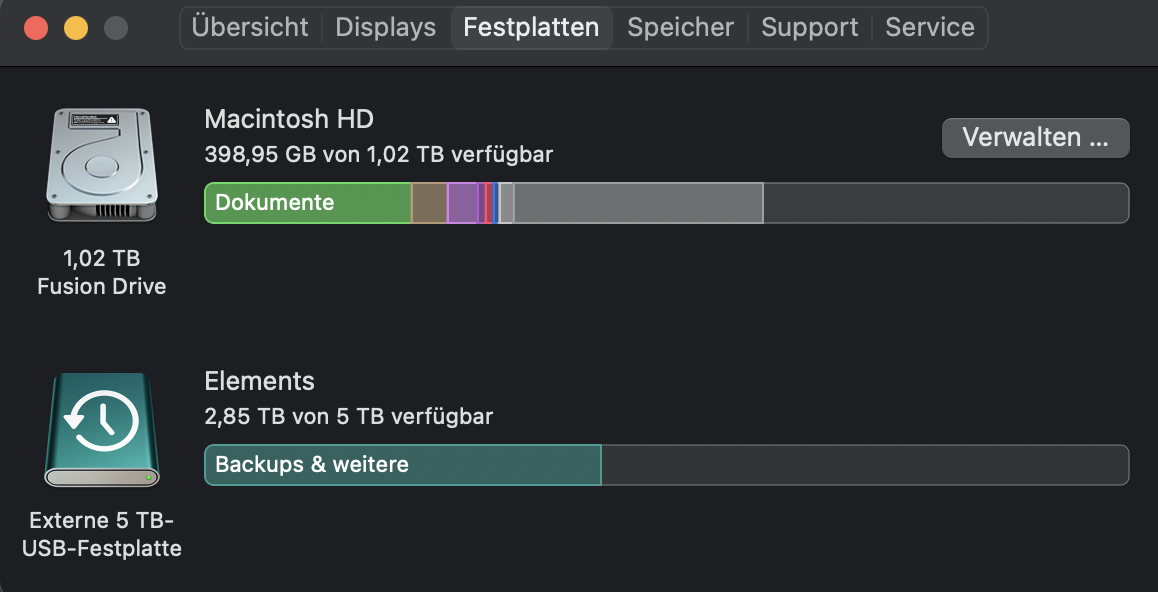Click the free space of the Elements bar

coord(864,465)
